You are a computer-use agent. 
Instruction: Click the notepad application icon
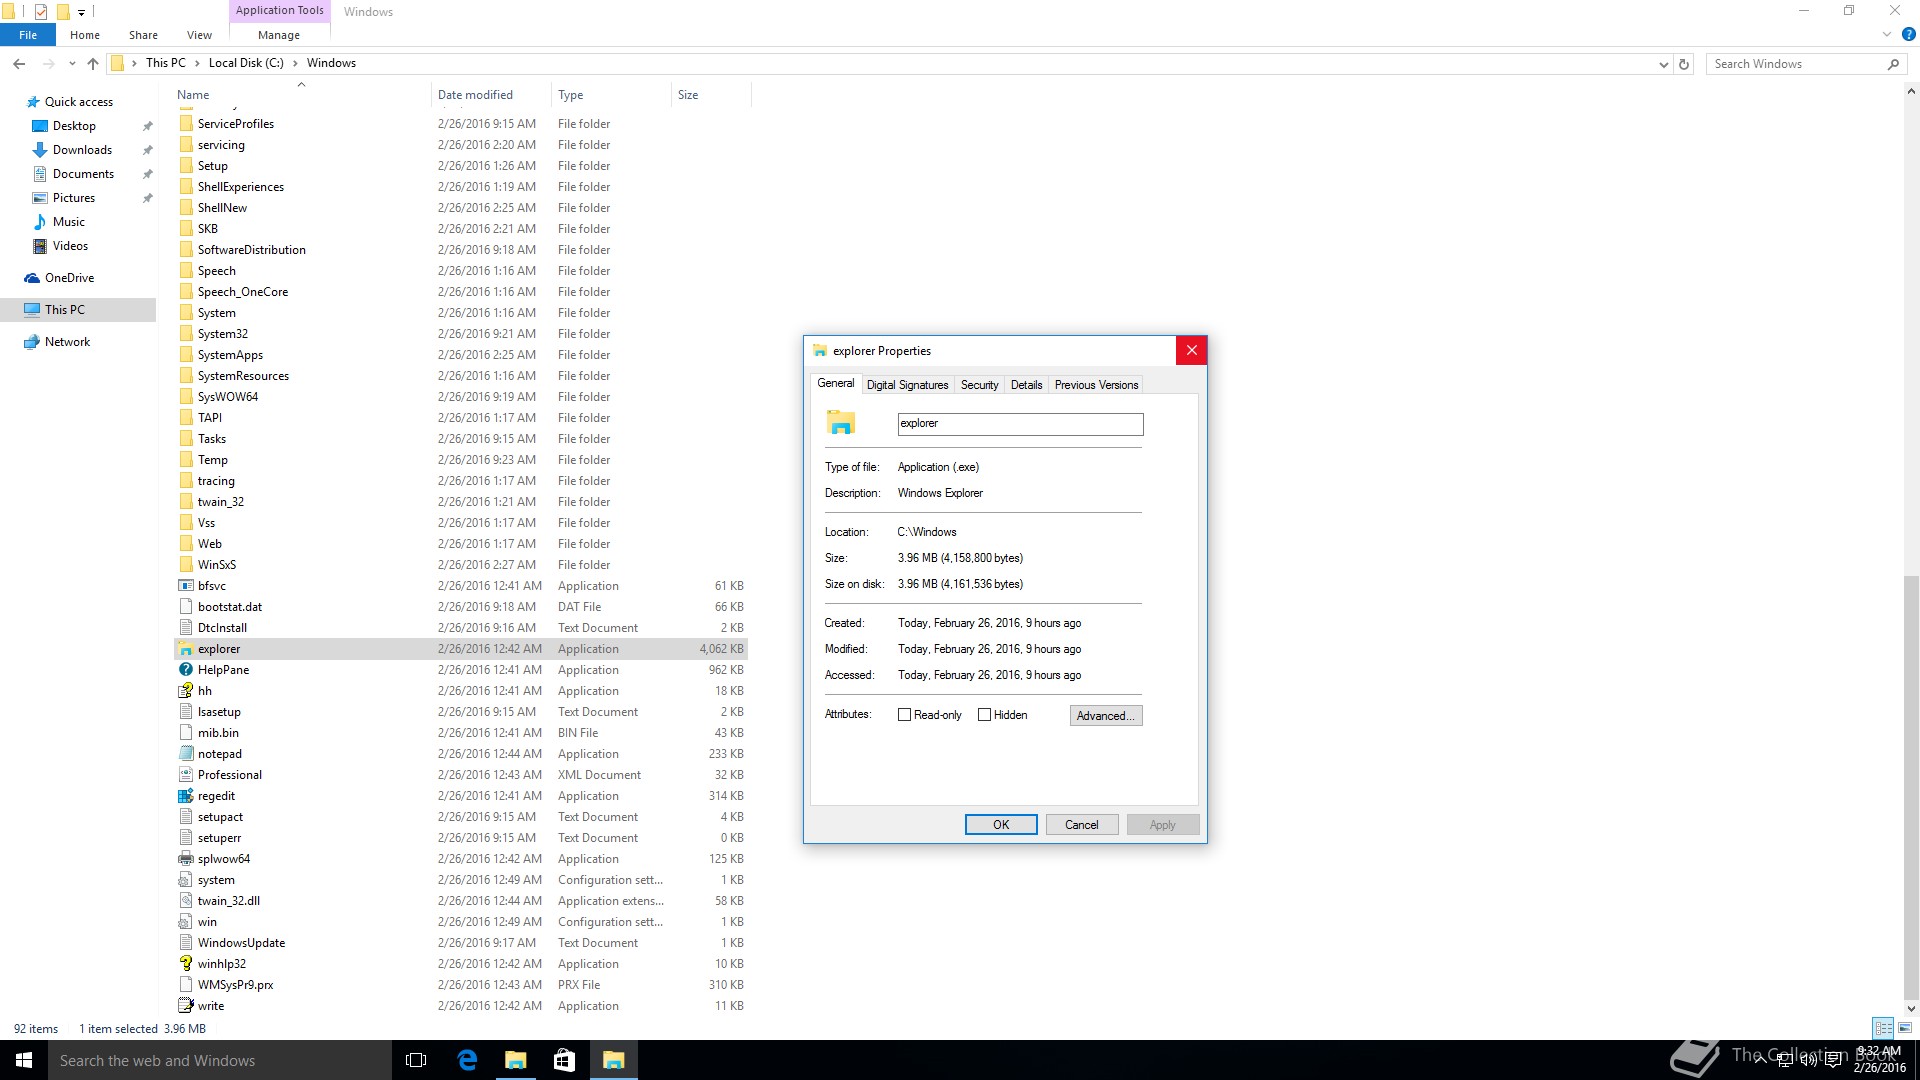click(x=185, y=754)
